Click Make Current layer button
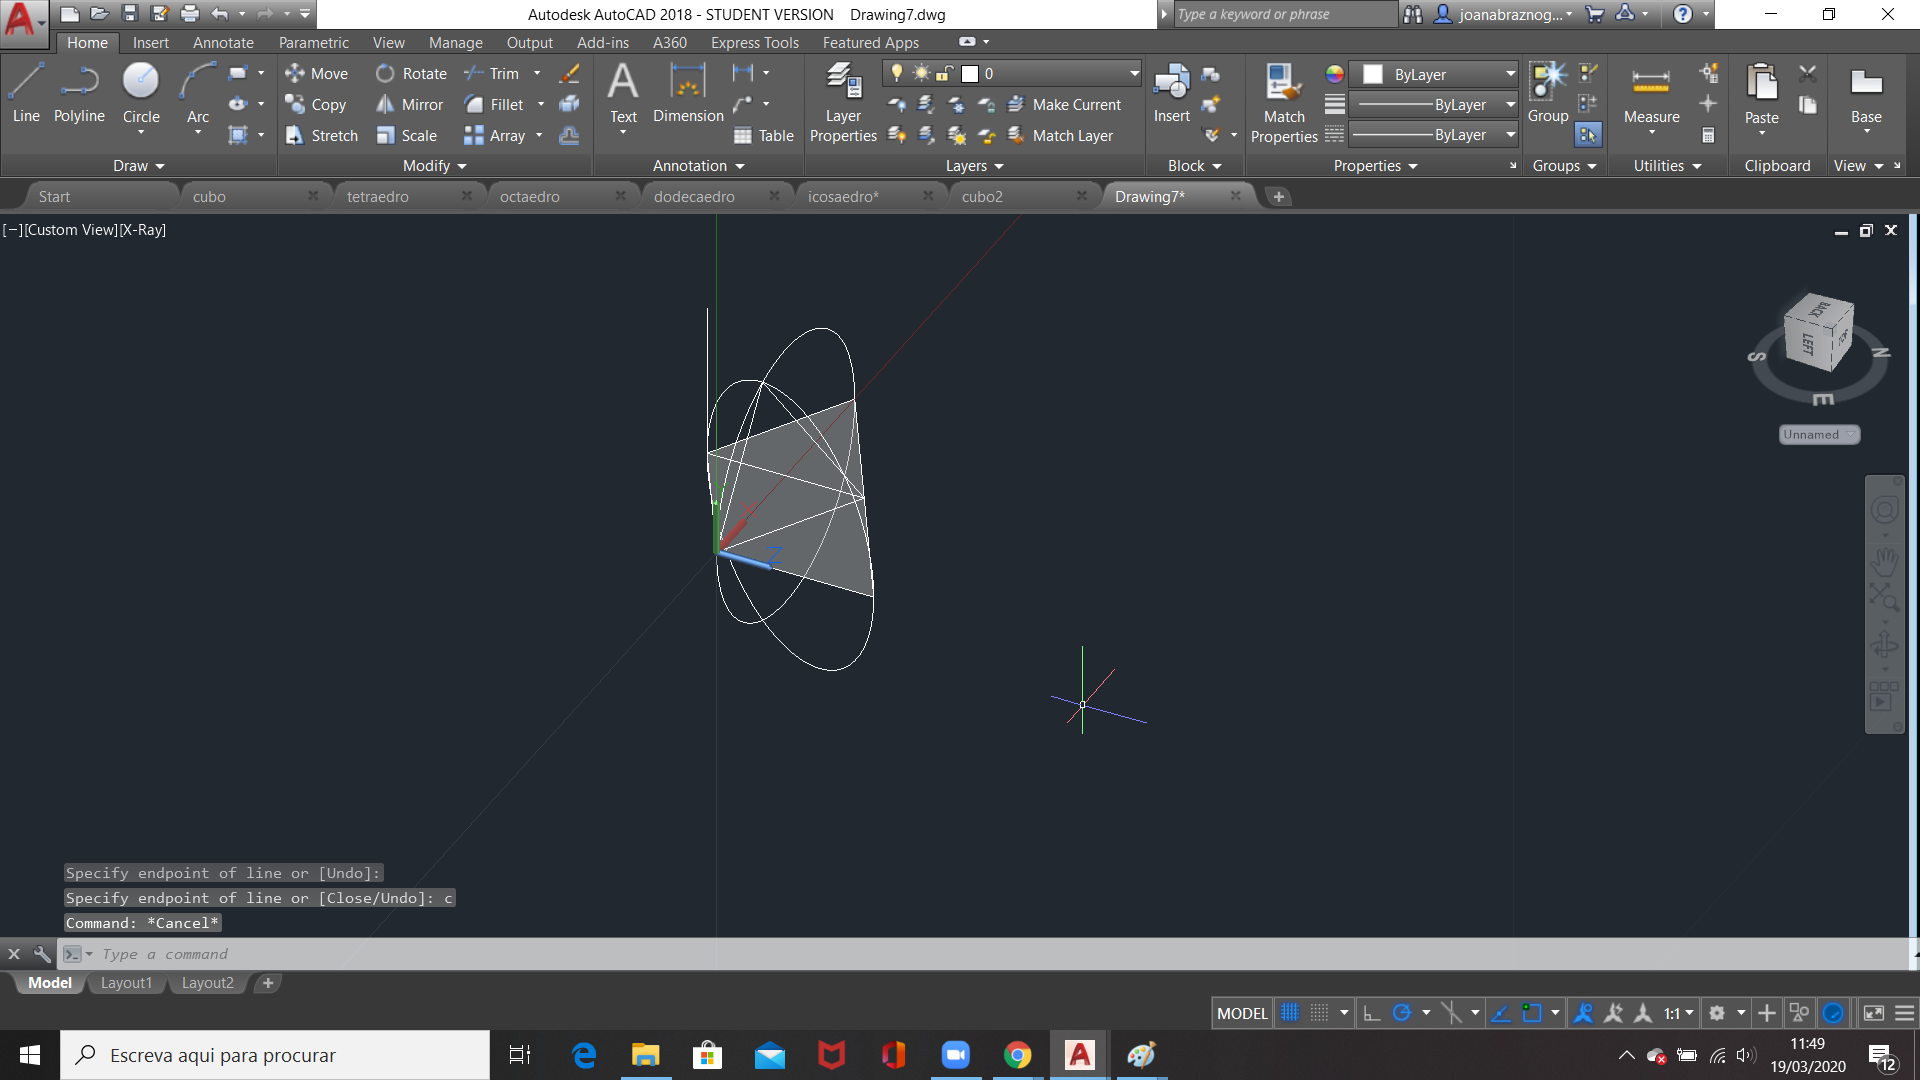This screenshot has height=1080, width=1920. click(1064, 104)
